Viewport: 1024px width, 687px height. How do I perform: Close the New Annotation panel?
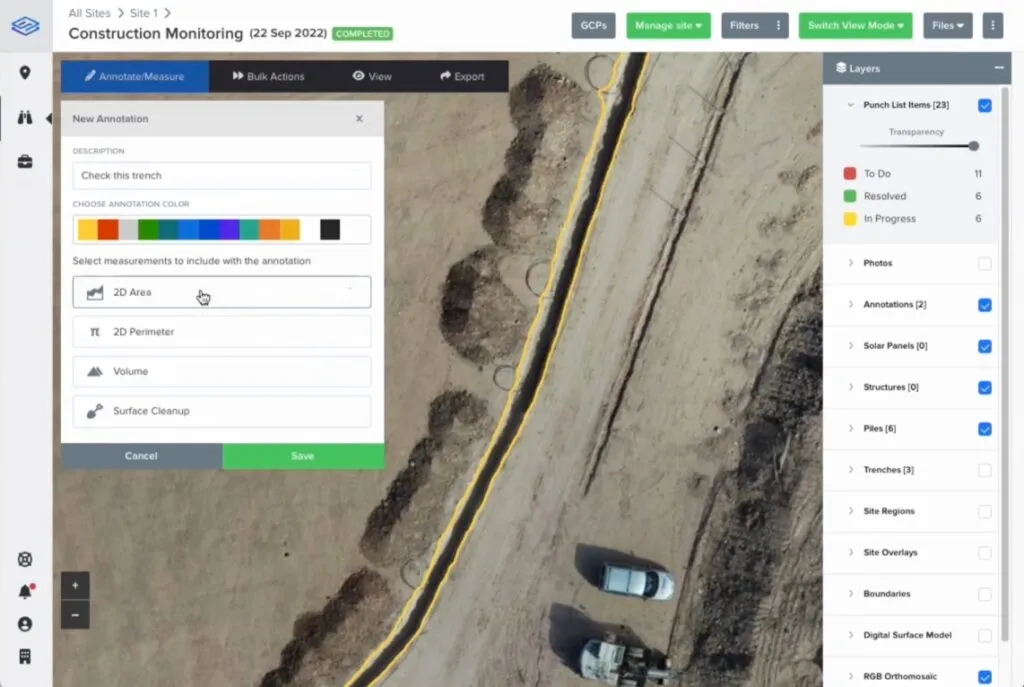pyautogui.click(x=359, y=118)
